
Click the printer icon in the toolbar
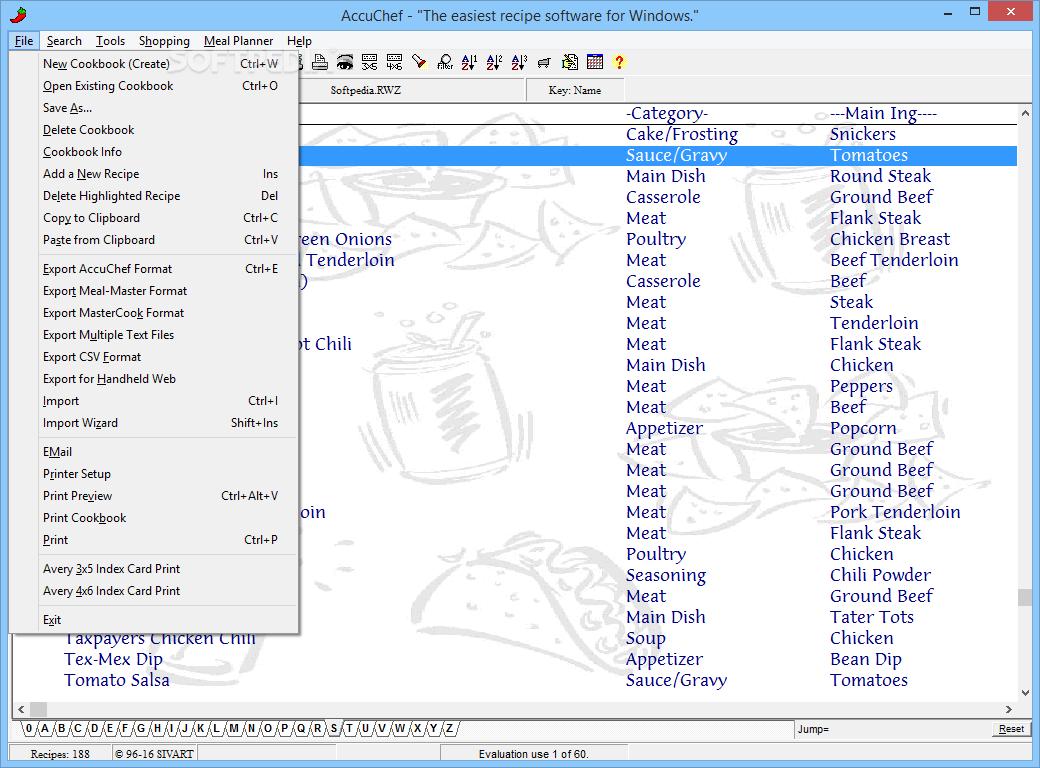(320, 62)
